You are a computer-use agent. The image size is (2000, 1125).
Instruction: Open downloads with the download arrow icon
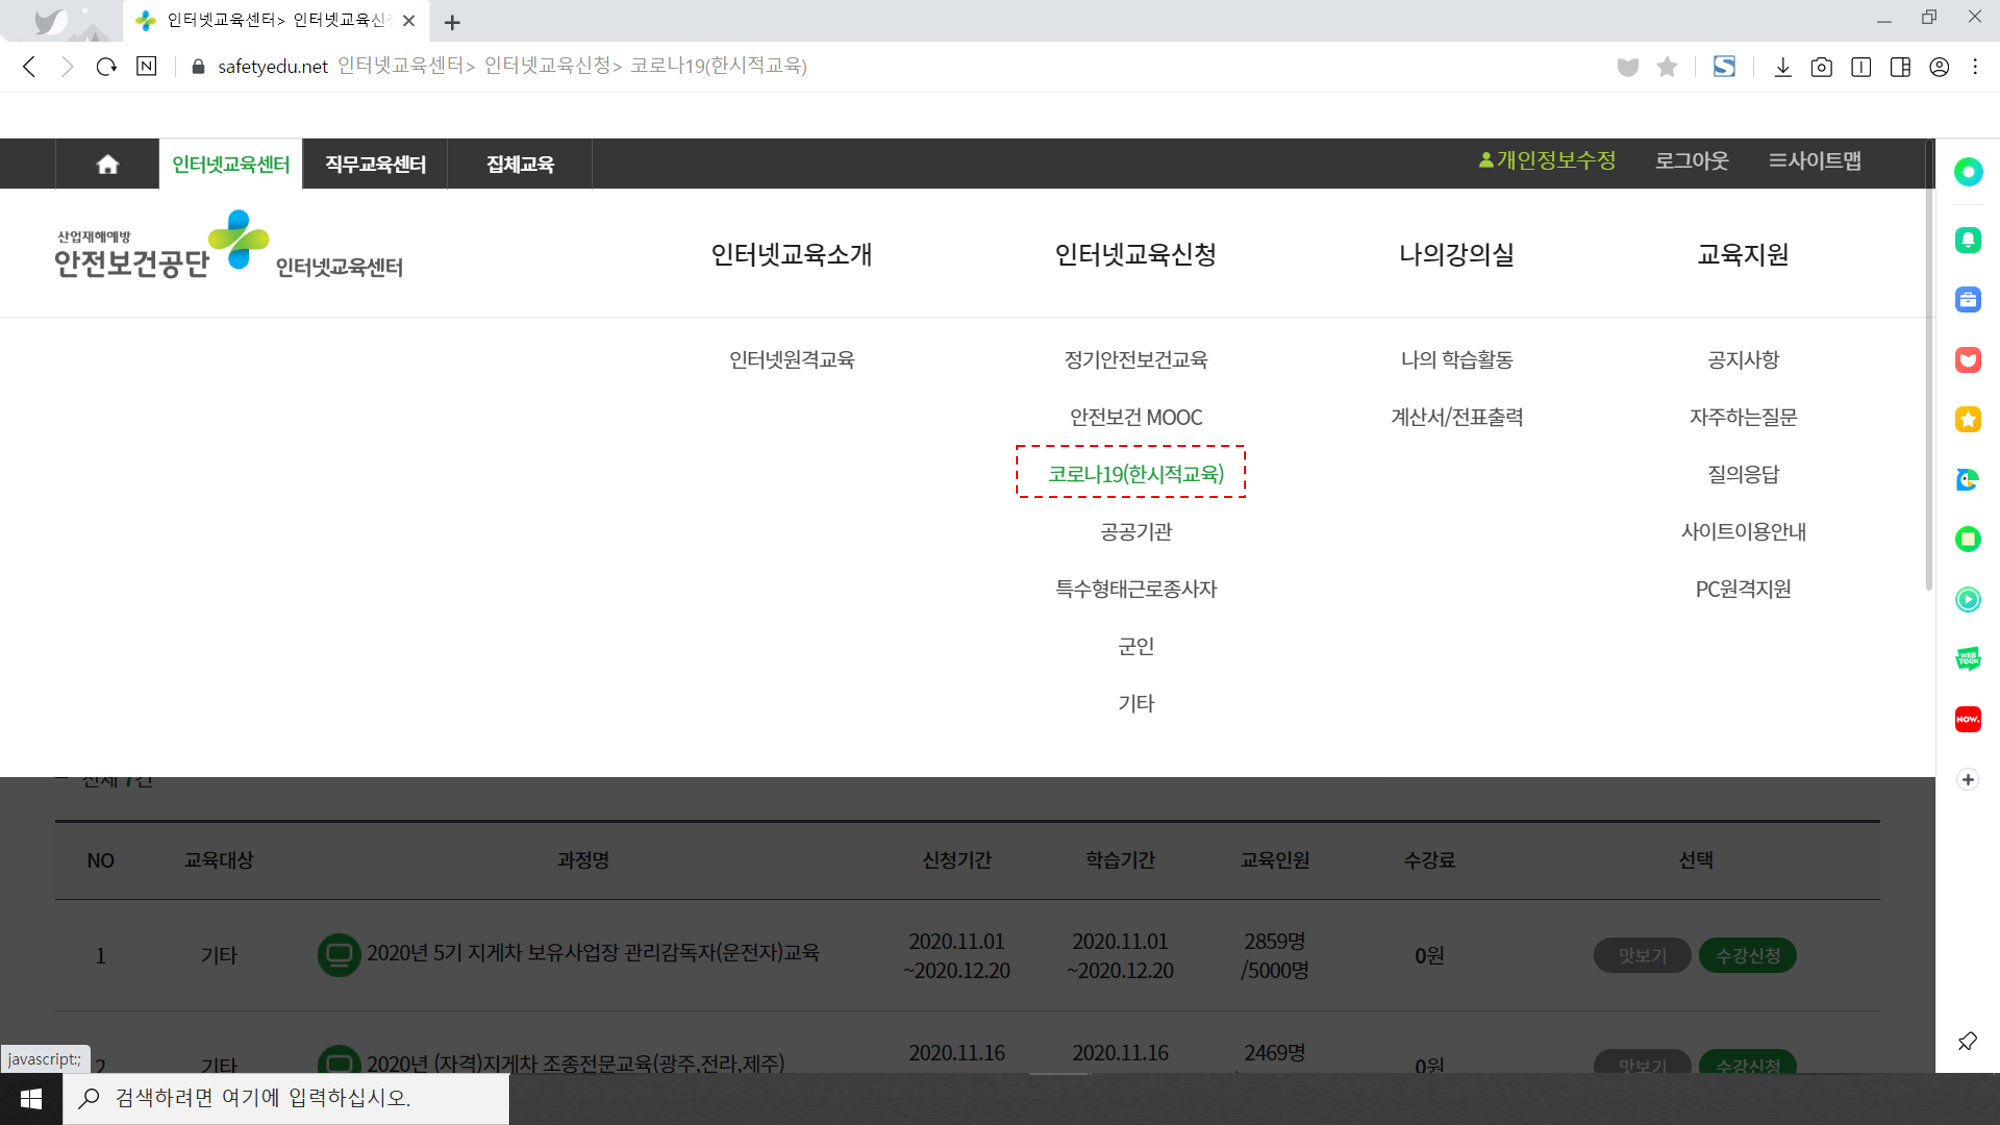tap(1782, 67)
